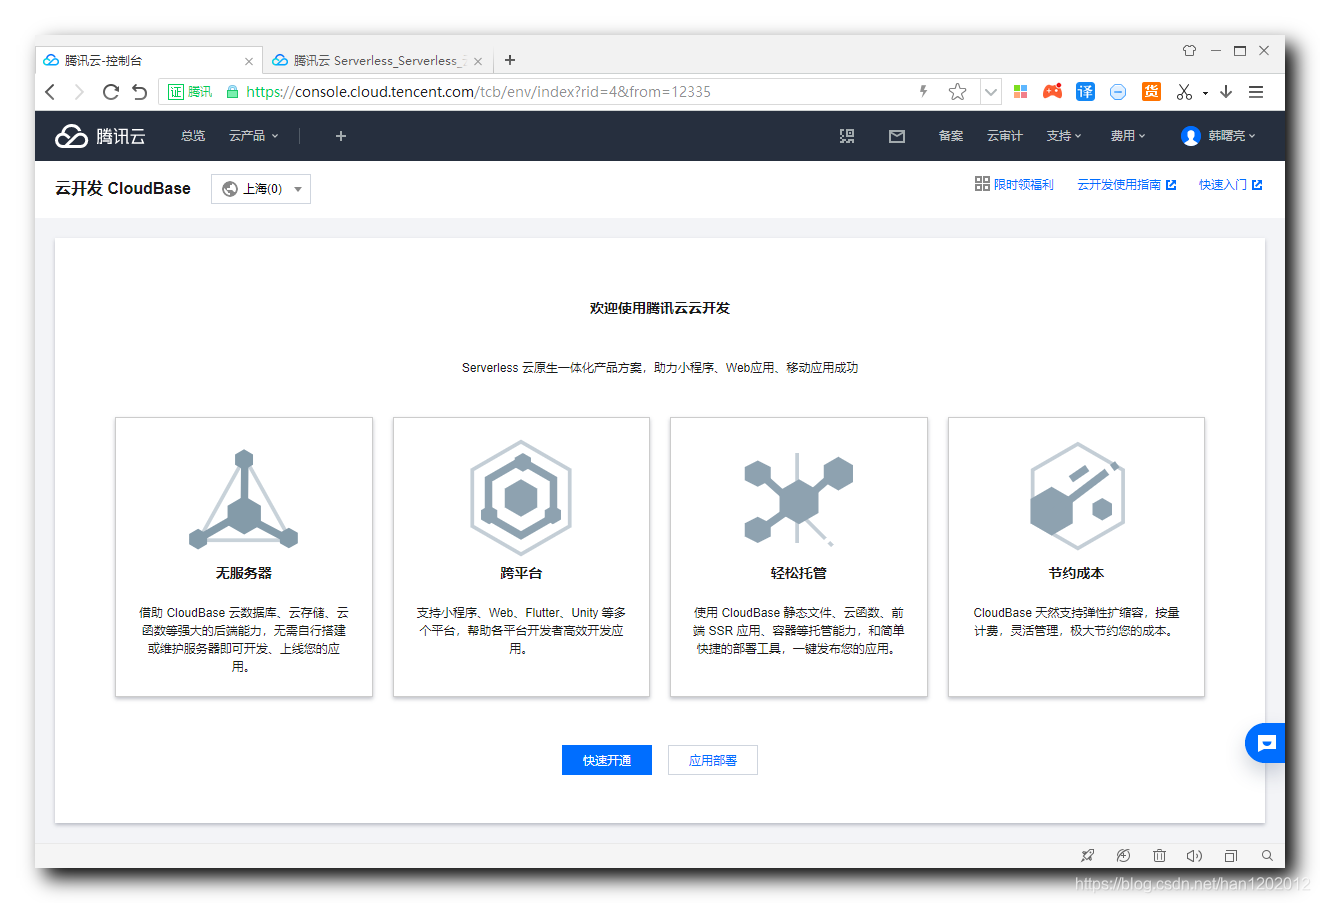The width and height of the screenshot is (1320, 903).
Task: Open the colorful apps grid extension
Action: [1021, 92]
